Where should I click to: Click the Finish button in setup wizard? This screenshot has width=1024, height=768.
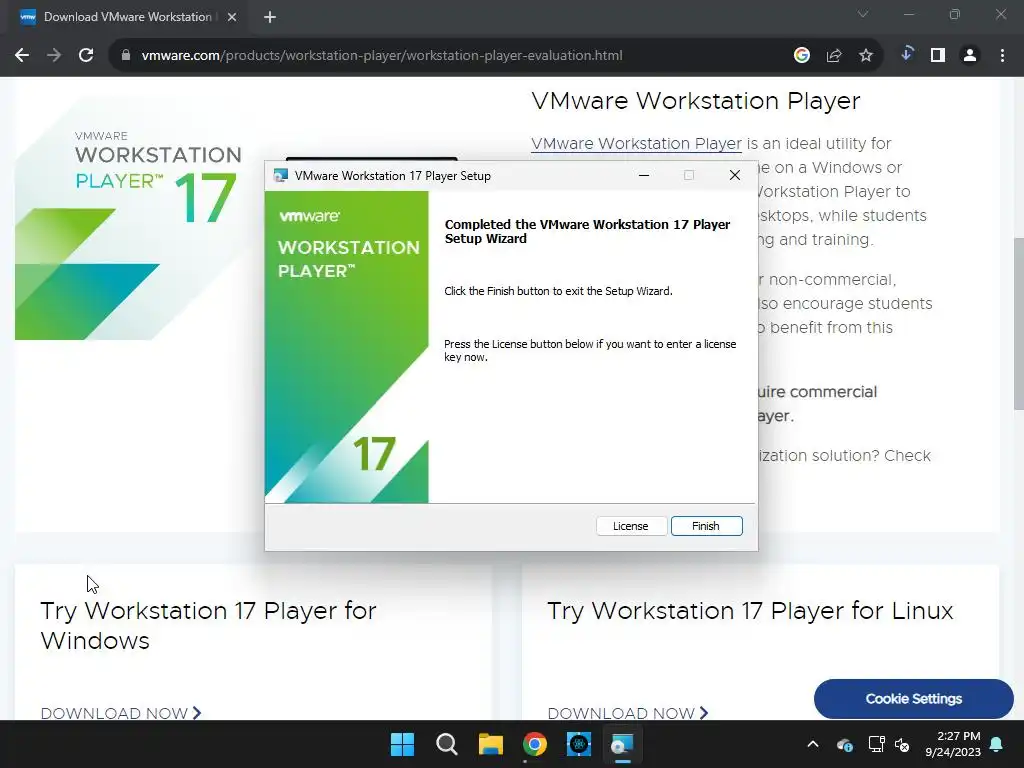707,526
